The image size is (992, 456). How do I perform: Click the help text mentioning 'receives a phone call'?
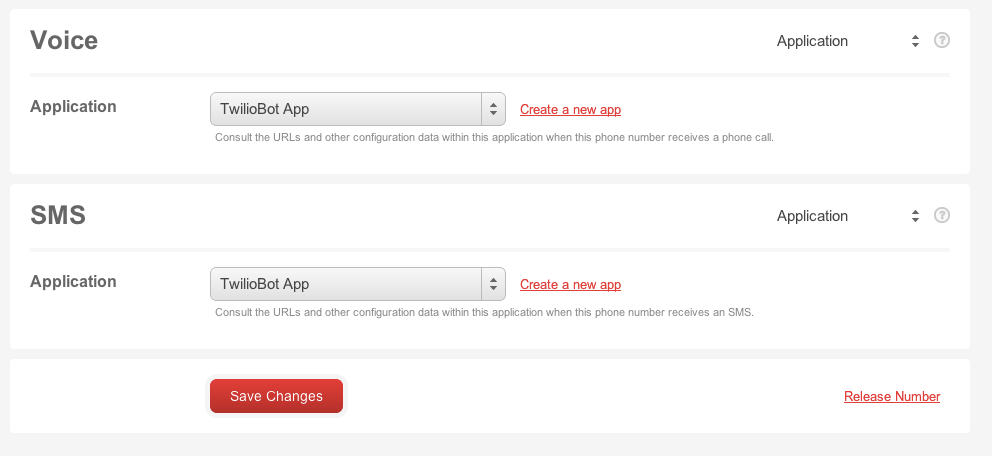494,137
